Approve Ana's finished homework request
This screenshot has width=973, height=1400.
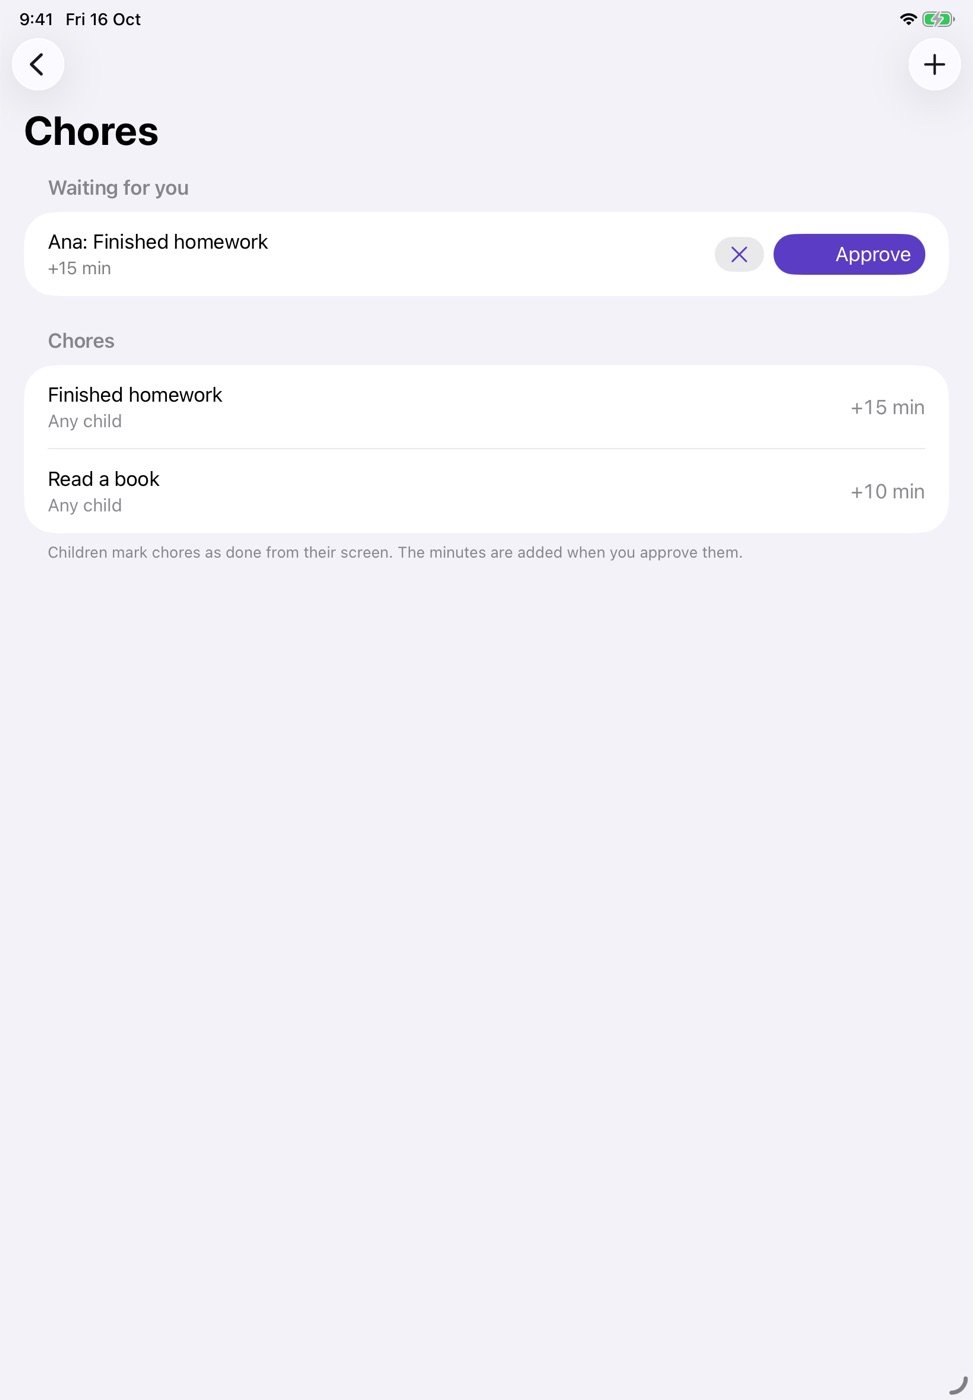(849, 255)
